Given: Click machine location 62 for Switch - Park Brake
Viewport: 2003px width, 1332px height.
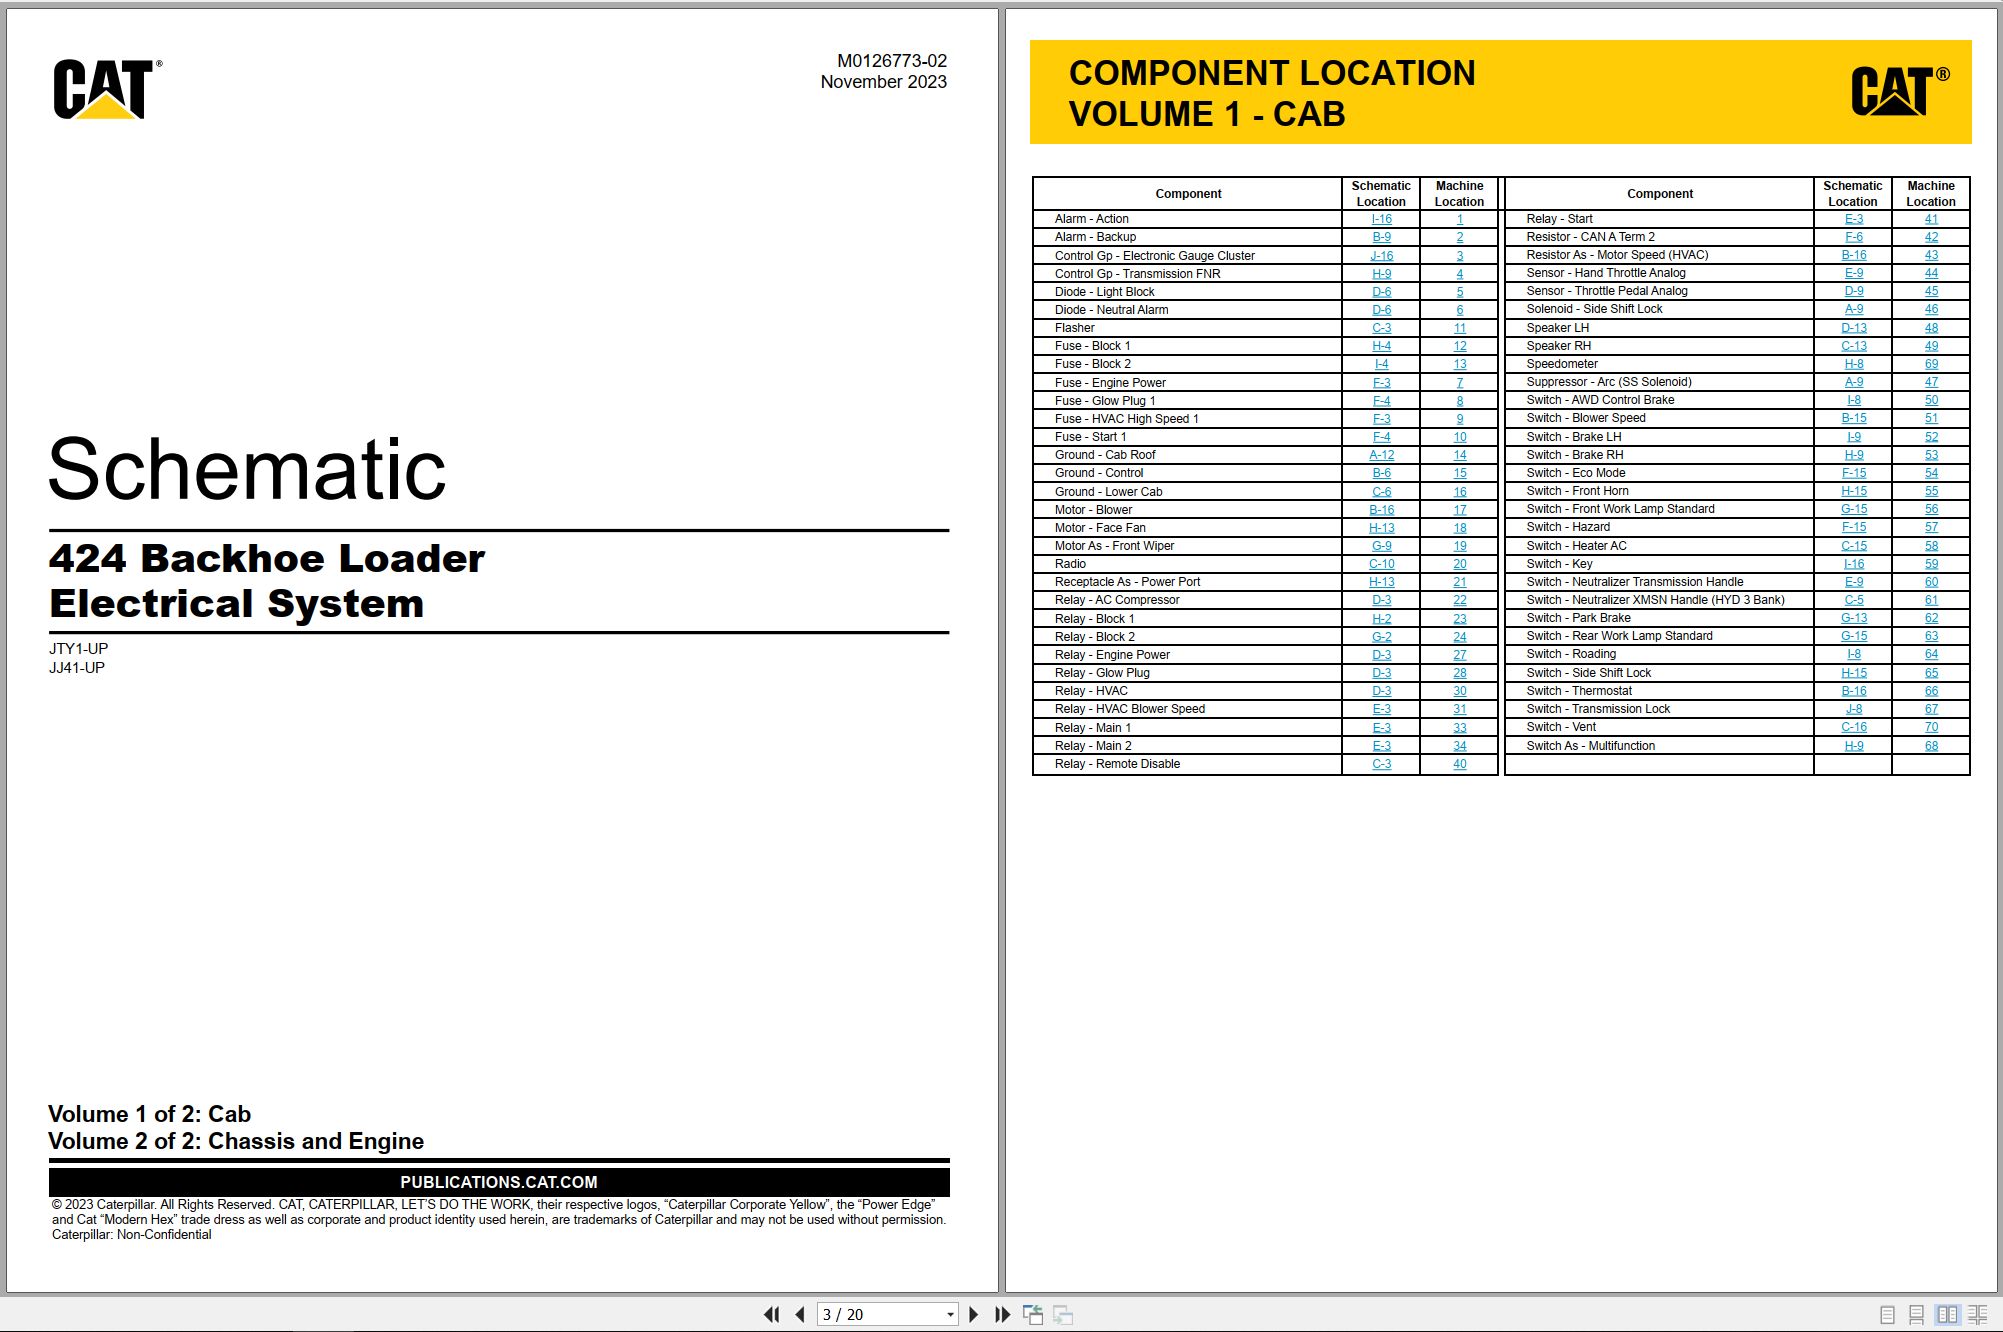Looking at the screenshot, I should point(1931,618).
